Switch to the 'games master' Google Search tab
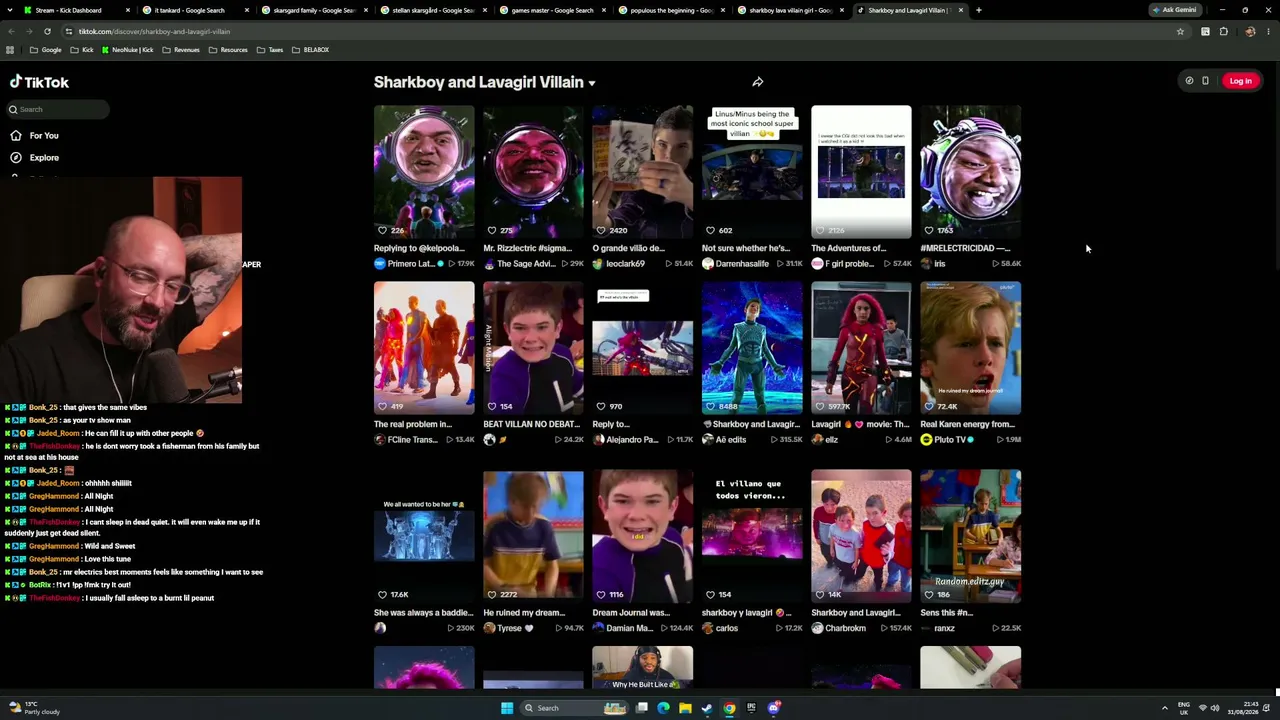Viewport: 1280px width, 720px height. [552, 10]
